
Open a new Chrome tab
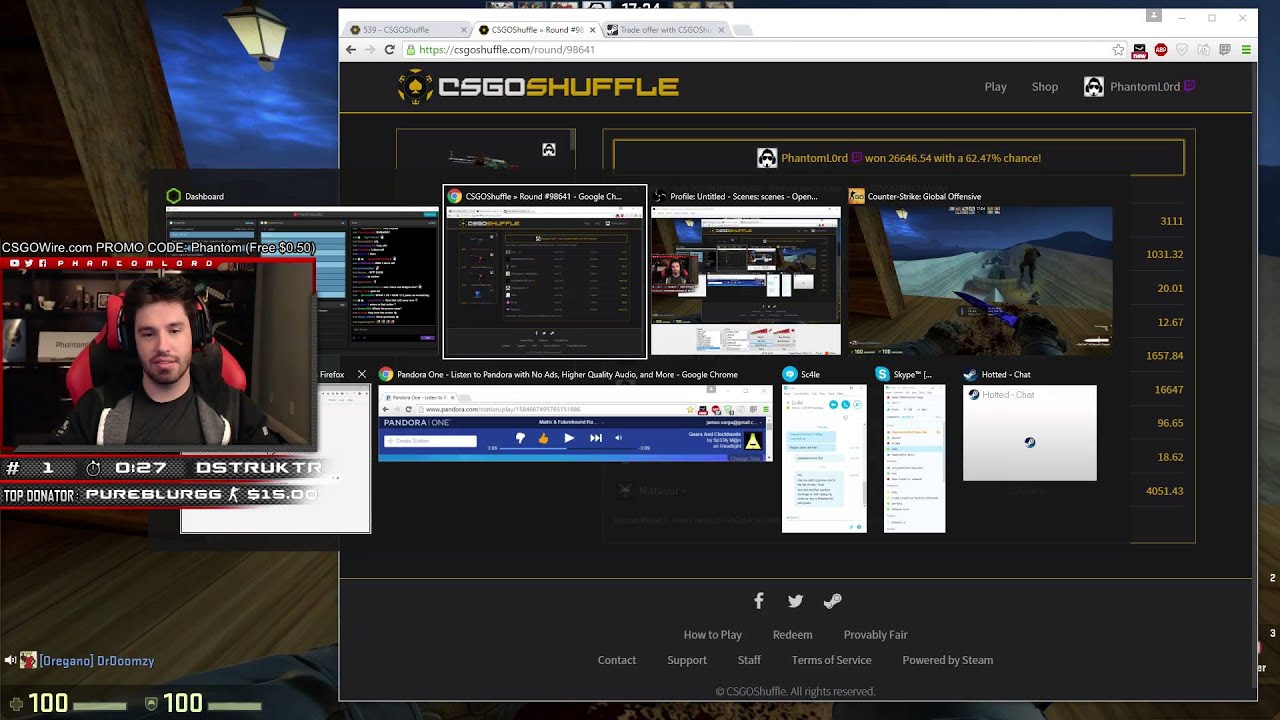click(x=742, y=30)
